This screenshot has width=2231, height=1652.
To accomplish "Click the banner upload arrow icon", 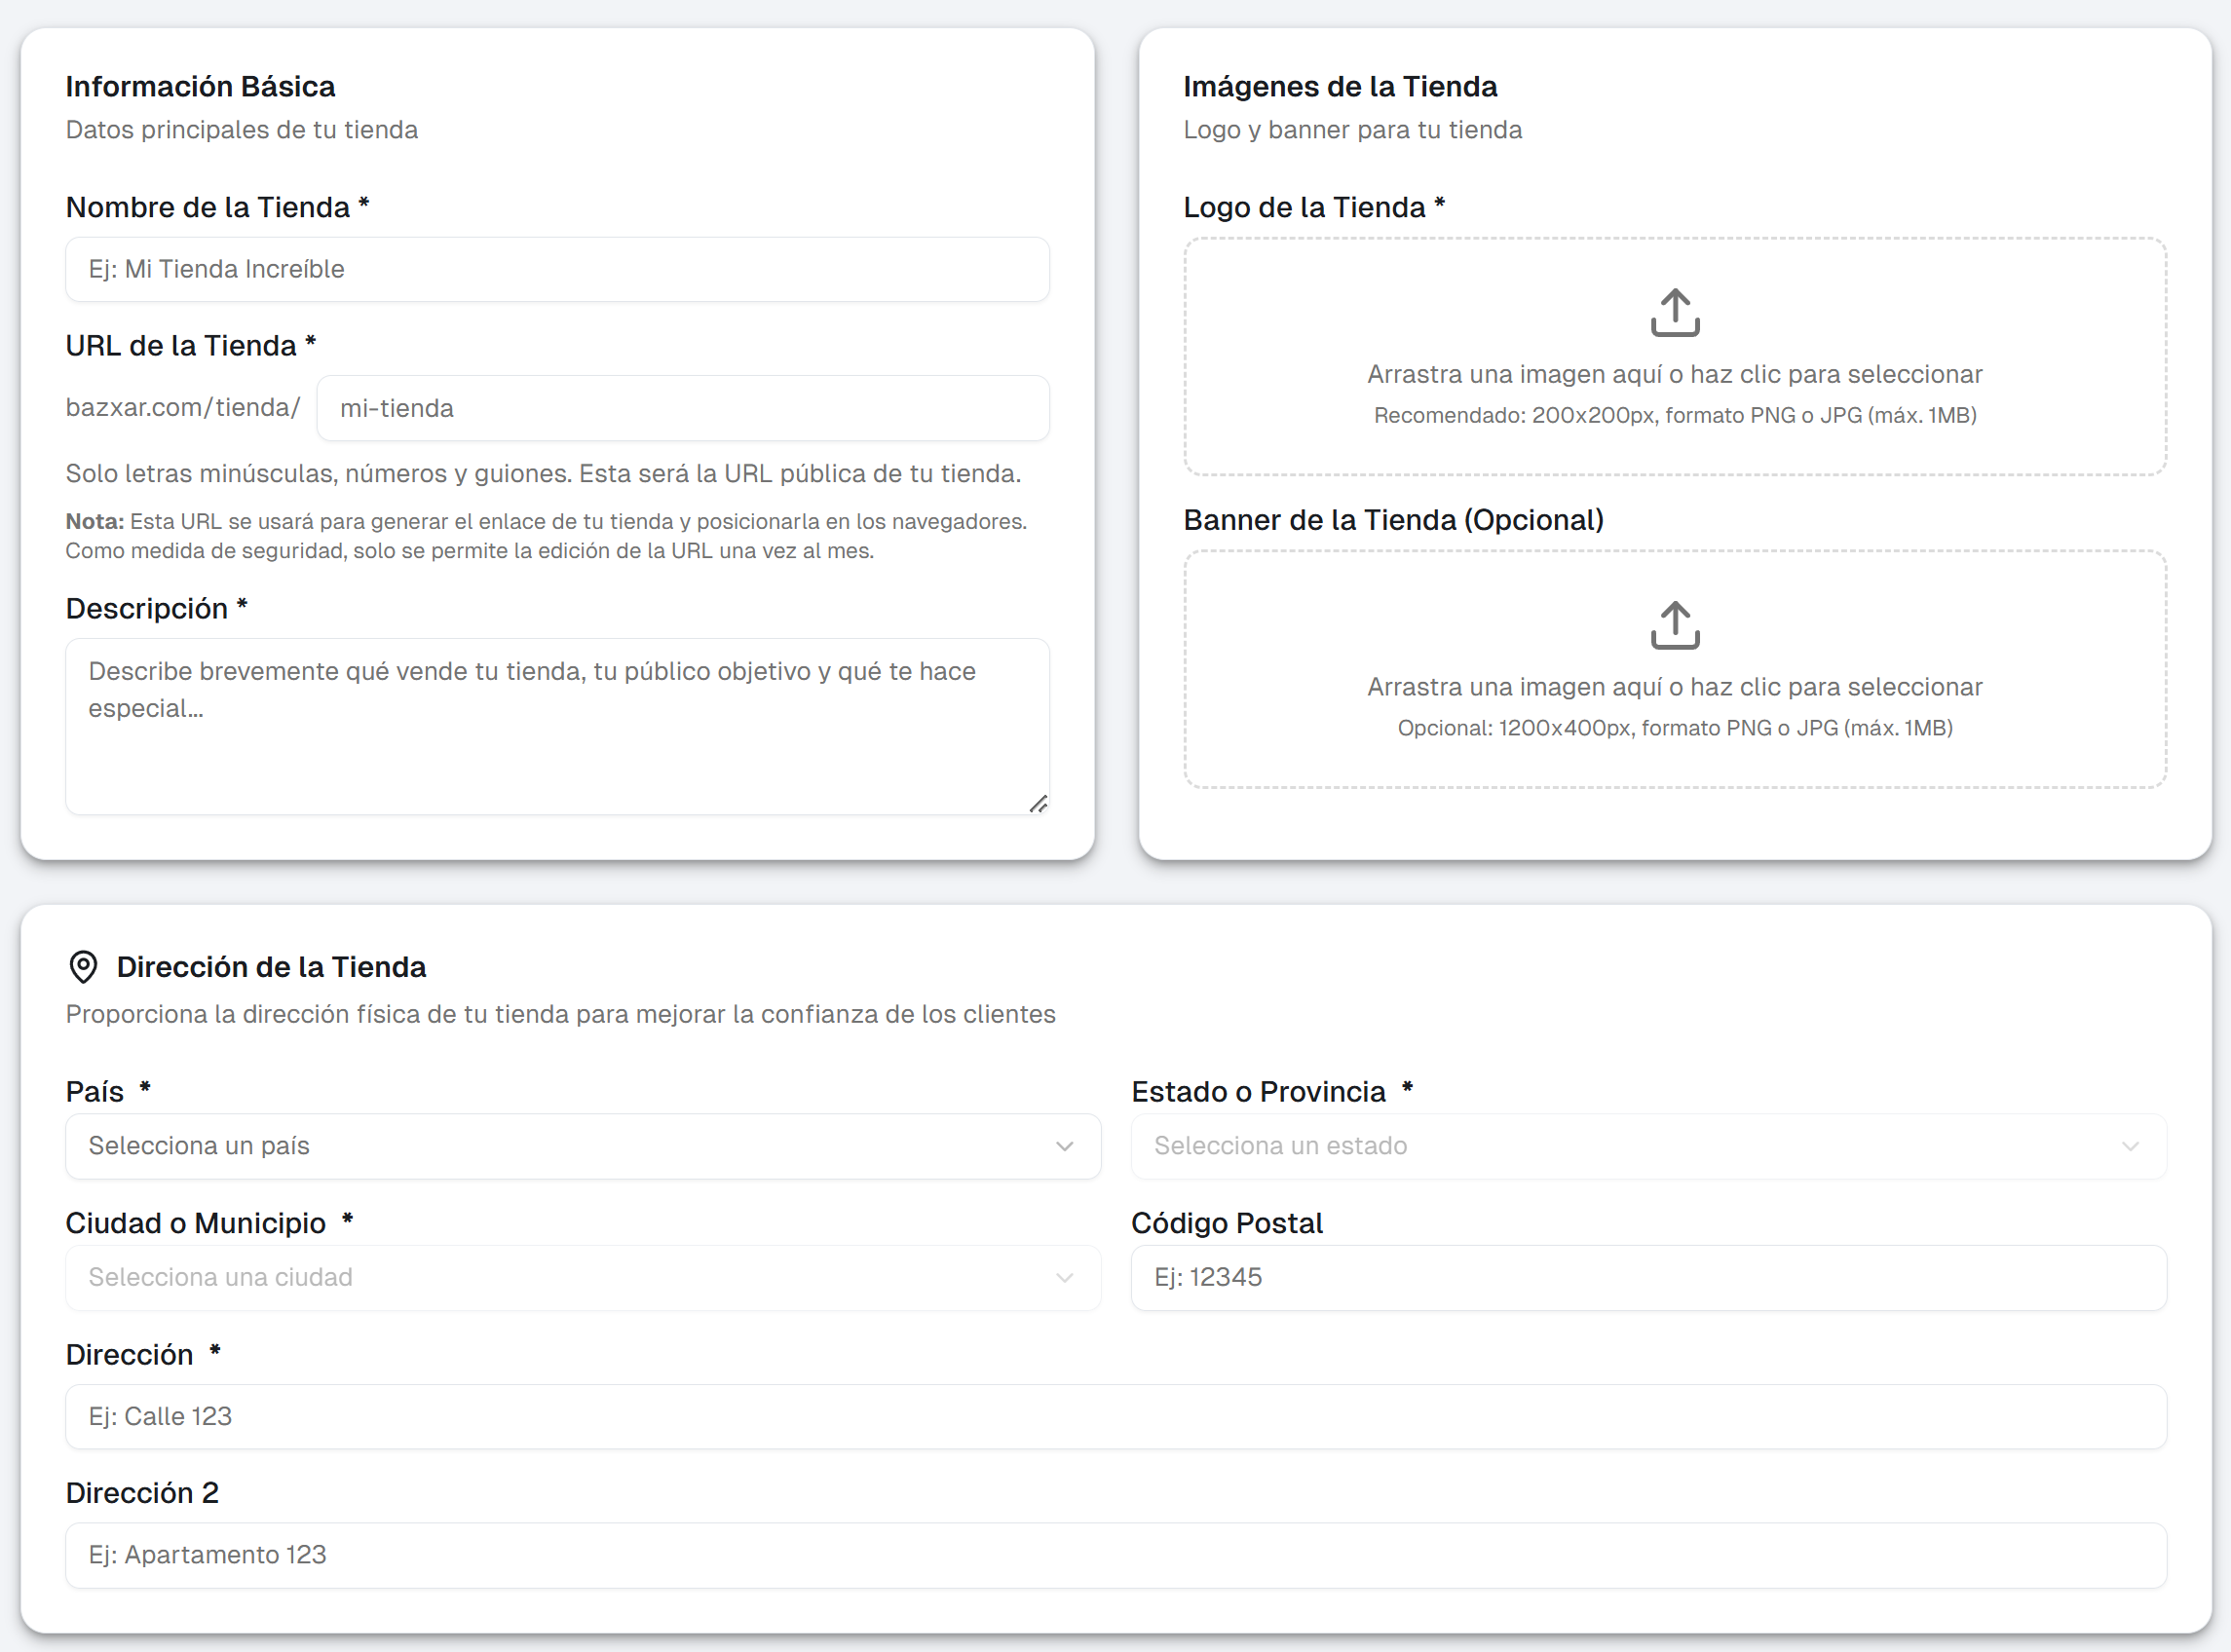I will (x=1674, y=625).
